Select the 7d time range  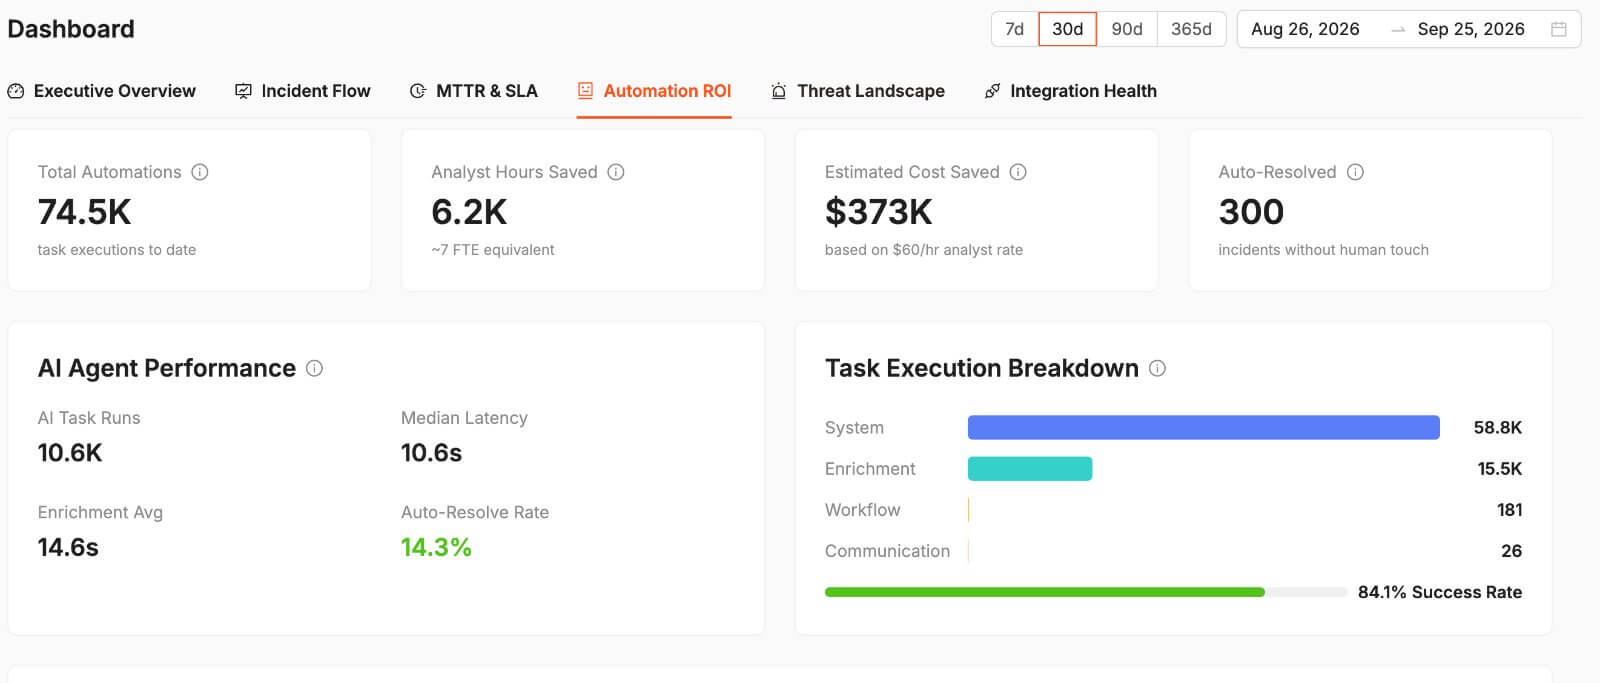[1014, 29]
